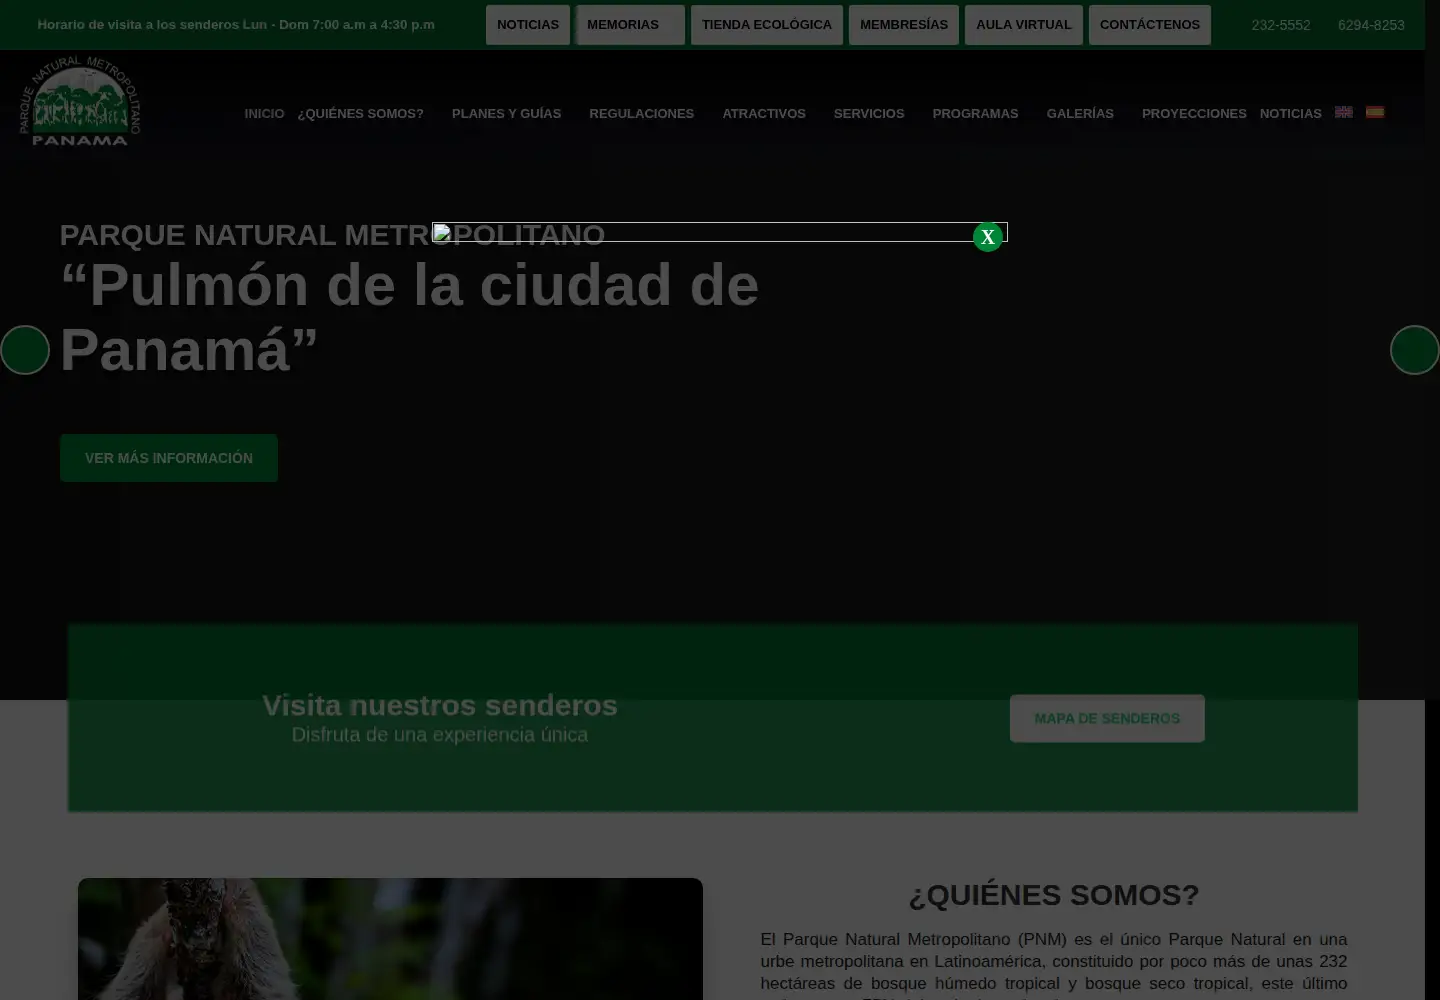Viewport: 1440px width, 1000px height.
Task: Open NOTICIAS in the main navigation
Action: tap(1290, 114)
